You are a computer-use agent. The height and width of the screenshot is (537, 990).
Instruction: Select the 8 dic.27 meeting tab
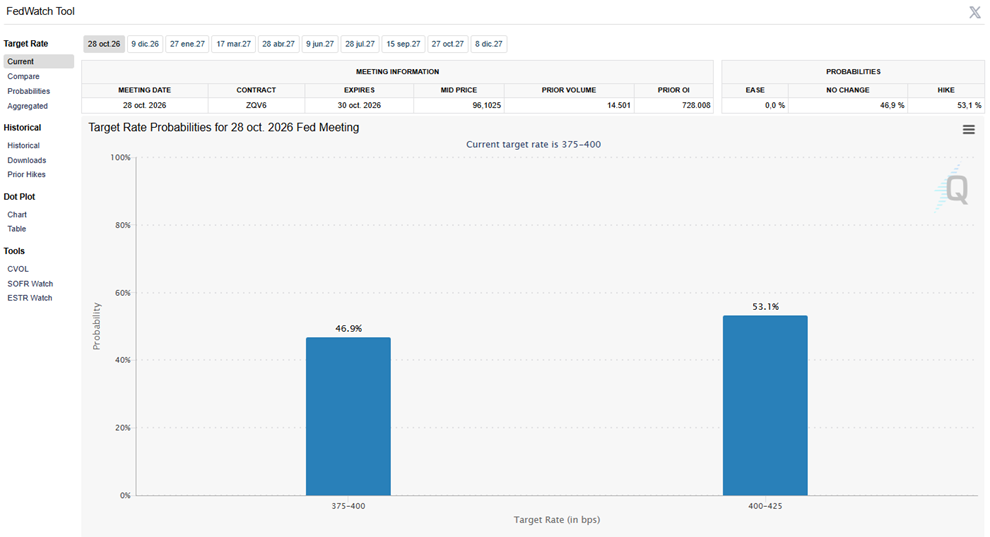click(x=489, y=44)
